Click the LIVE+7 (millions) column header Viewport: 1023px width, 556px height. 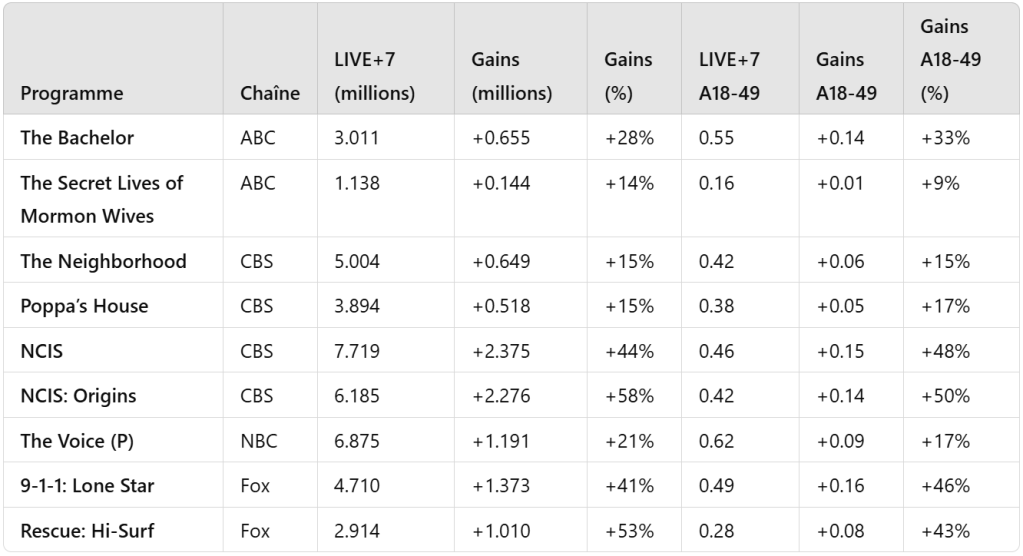(x=374, y=76)
